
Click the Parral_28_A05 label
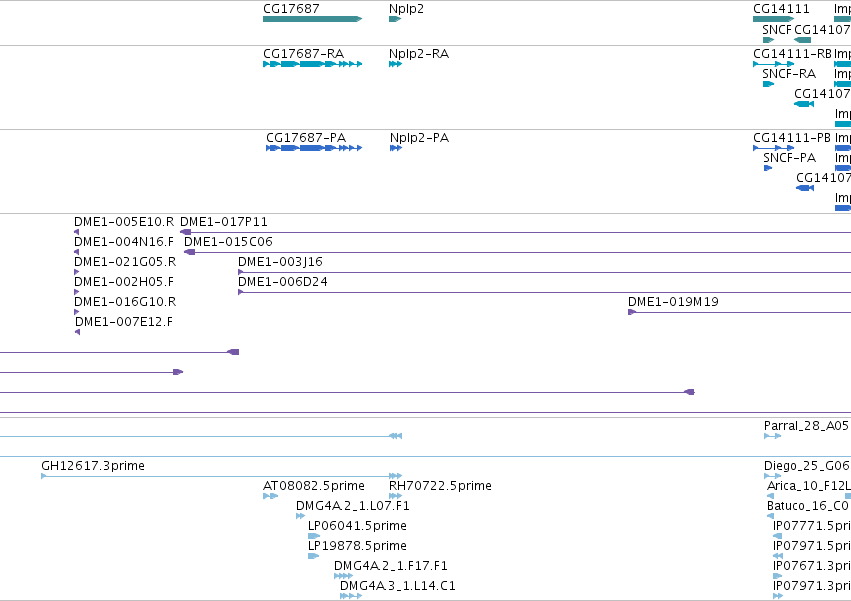pos(806,426)
